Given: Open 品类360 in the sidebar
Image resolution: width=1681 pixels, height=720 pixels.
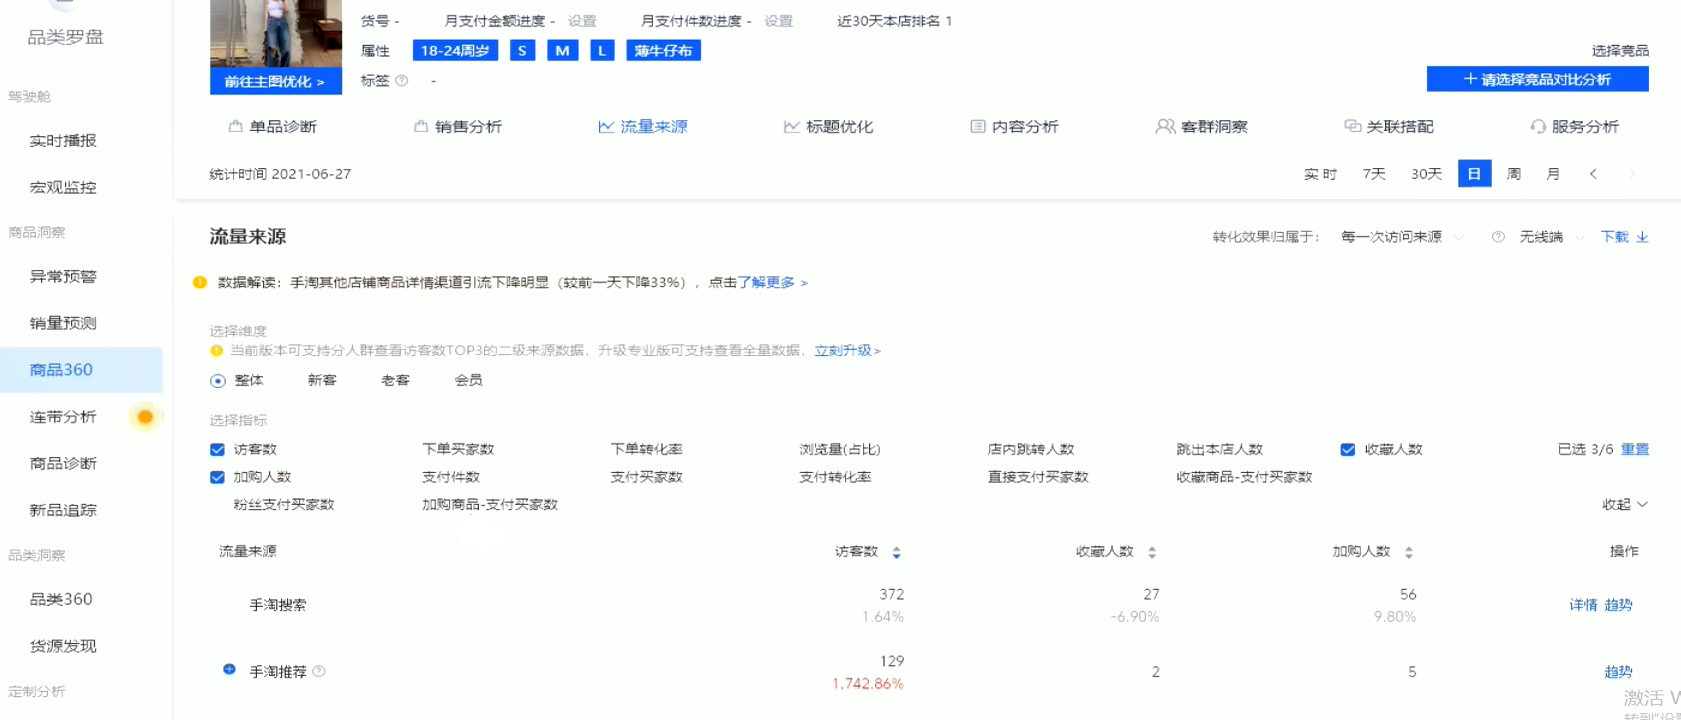Looking at the screenshot, I should click(61, 600).
